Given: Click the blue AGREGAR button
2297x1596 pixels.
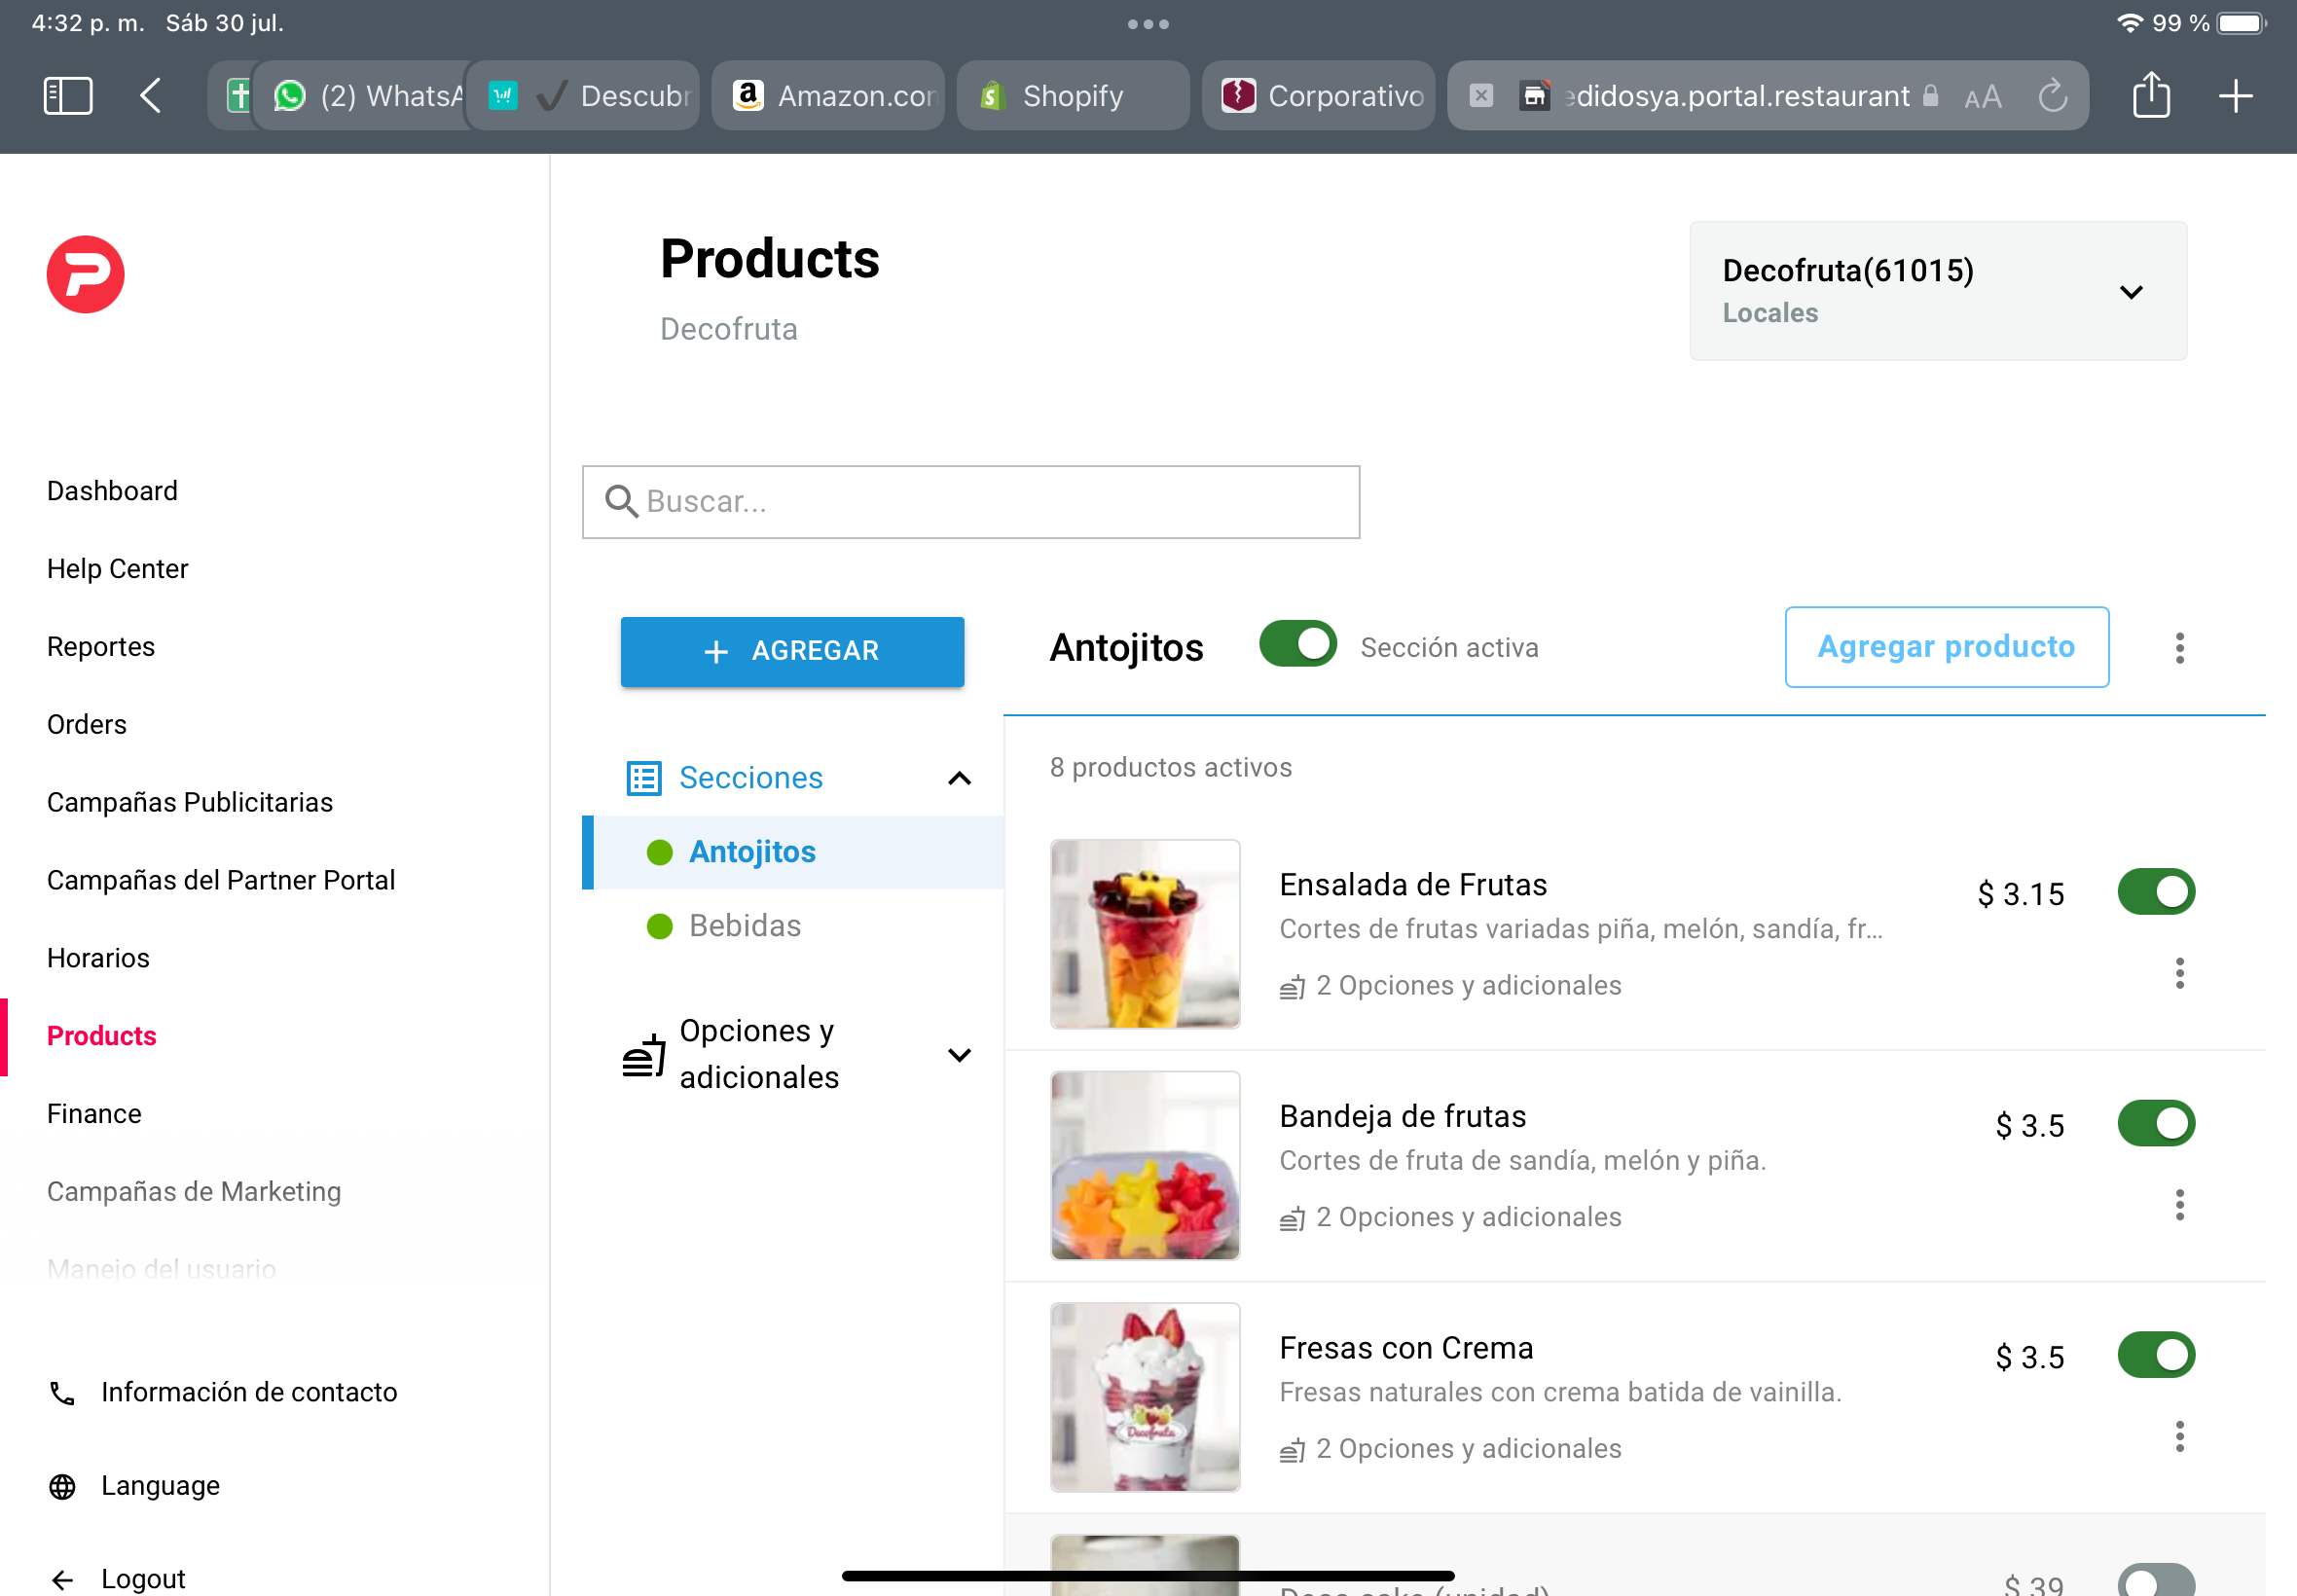Looking at the screenshot, I should coord(792,651).
